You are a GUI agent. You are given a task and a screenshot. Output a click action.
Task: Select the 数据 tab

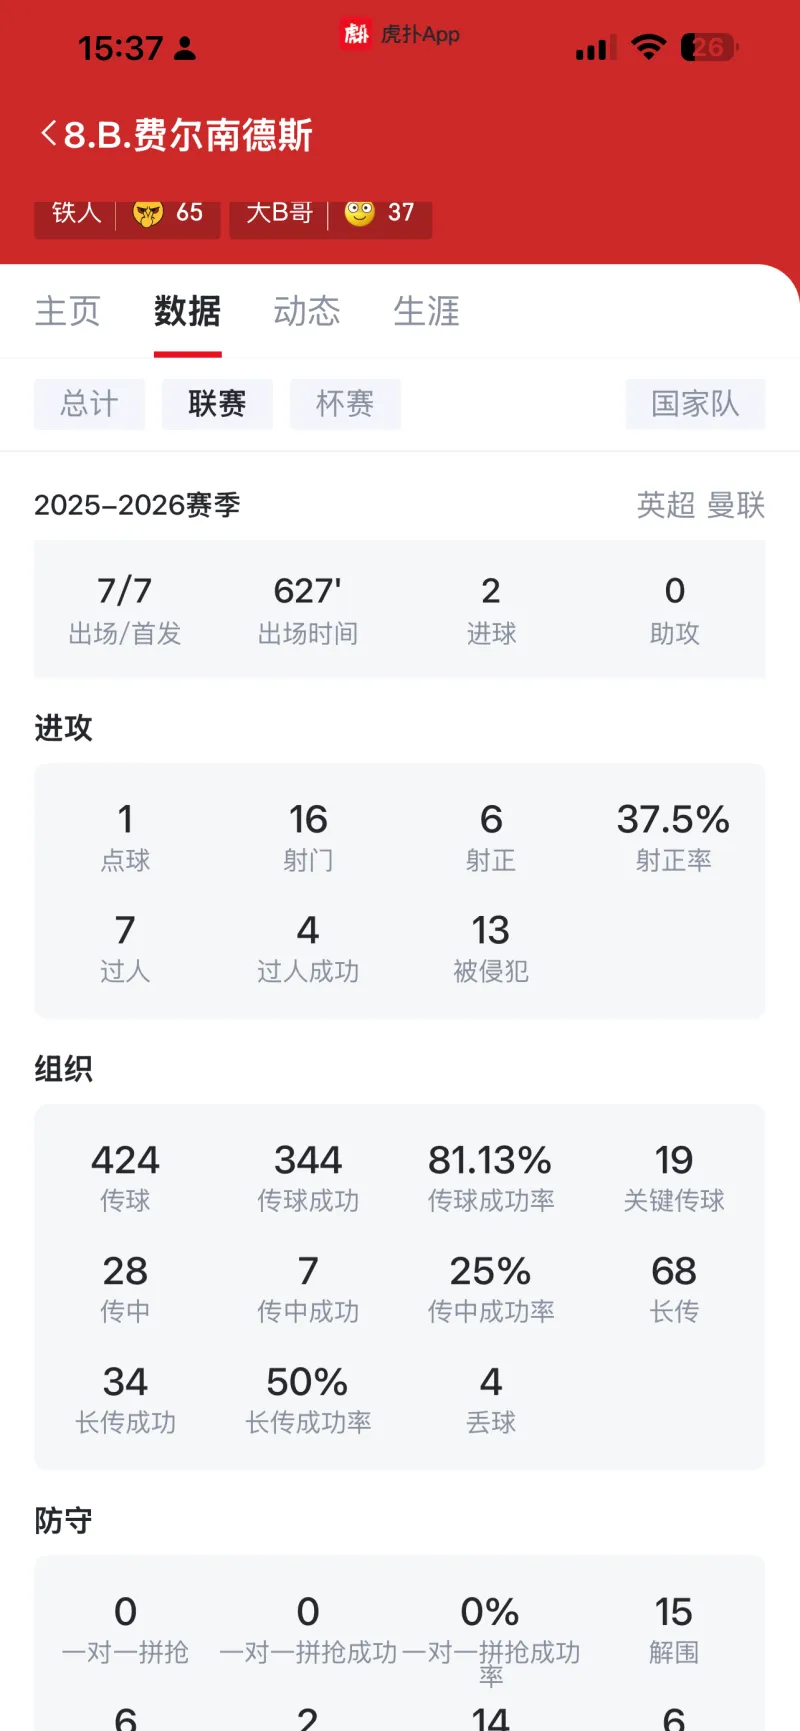click(187, 311)
